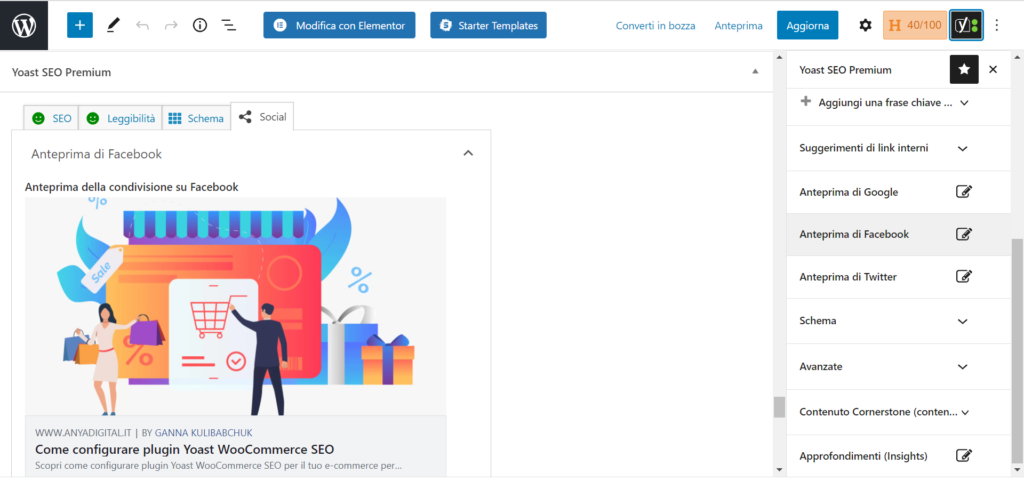Expand the Avanzate section
Viewport: 1024px width, 481px height.
963,367
